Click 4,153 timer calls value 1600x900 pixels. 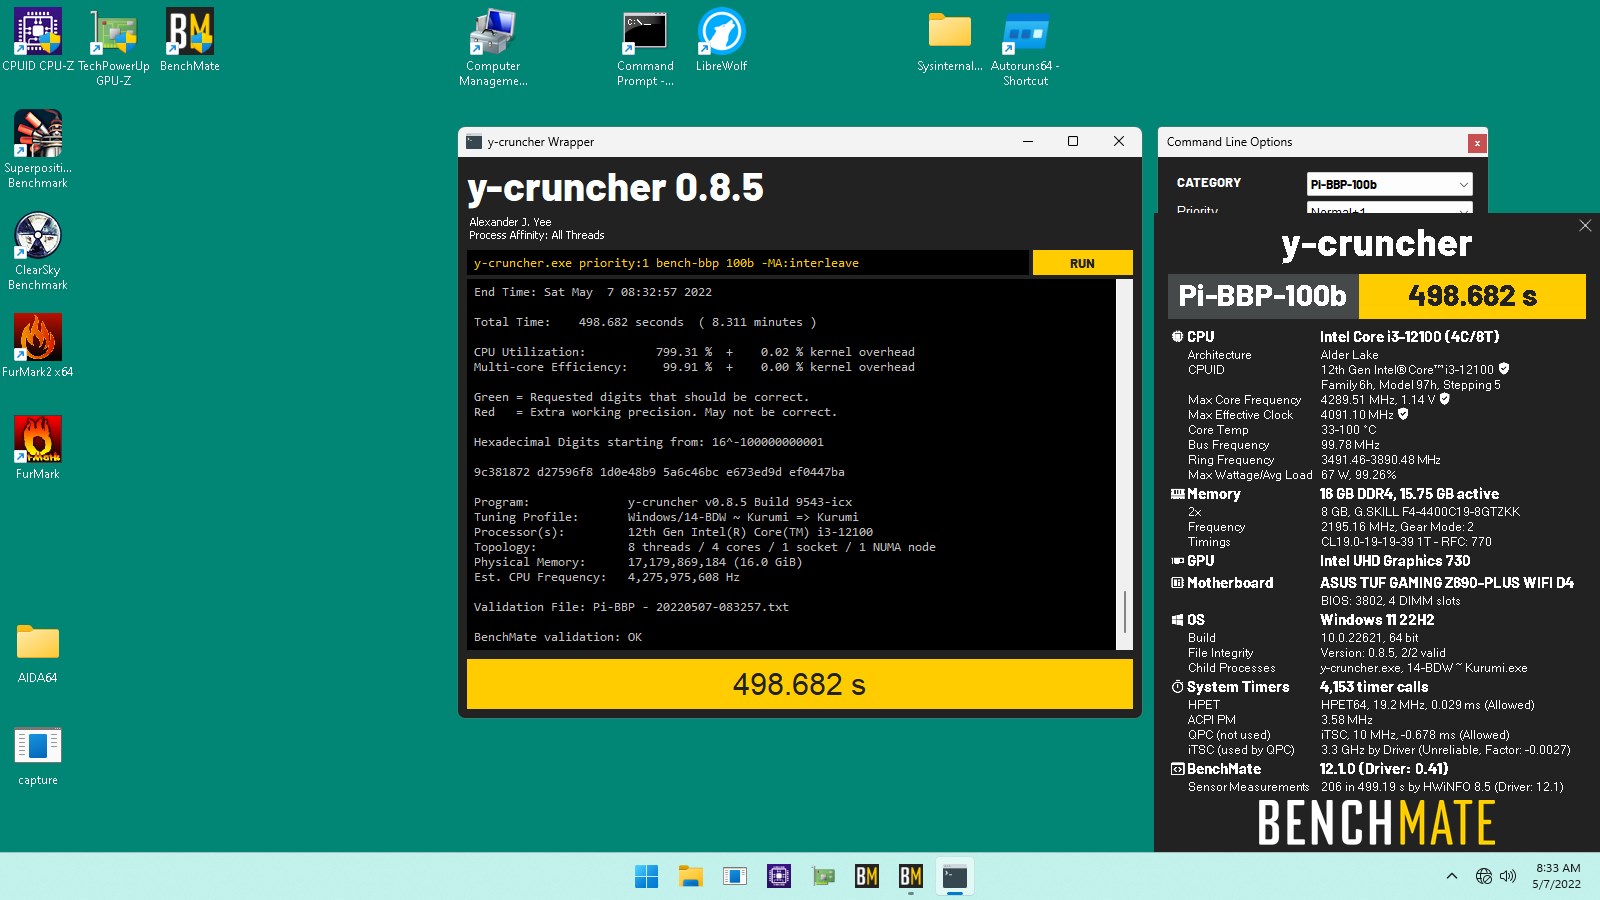tap(1373, 687)
